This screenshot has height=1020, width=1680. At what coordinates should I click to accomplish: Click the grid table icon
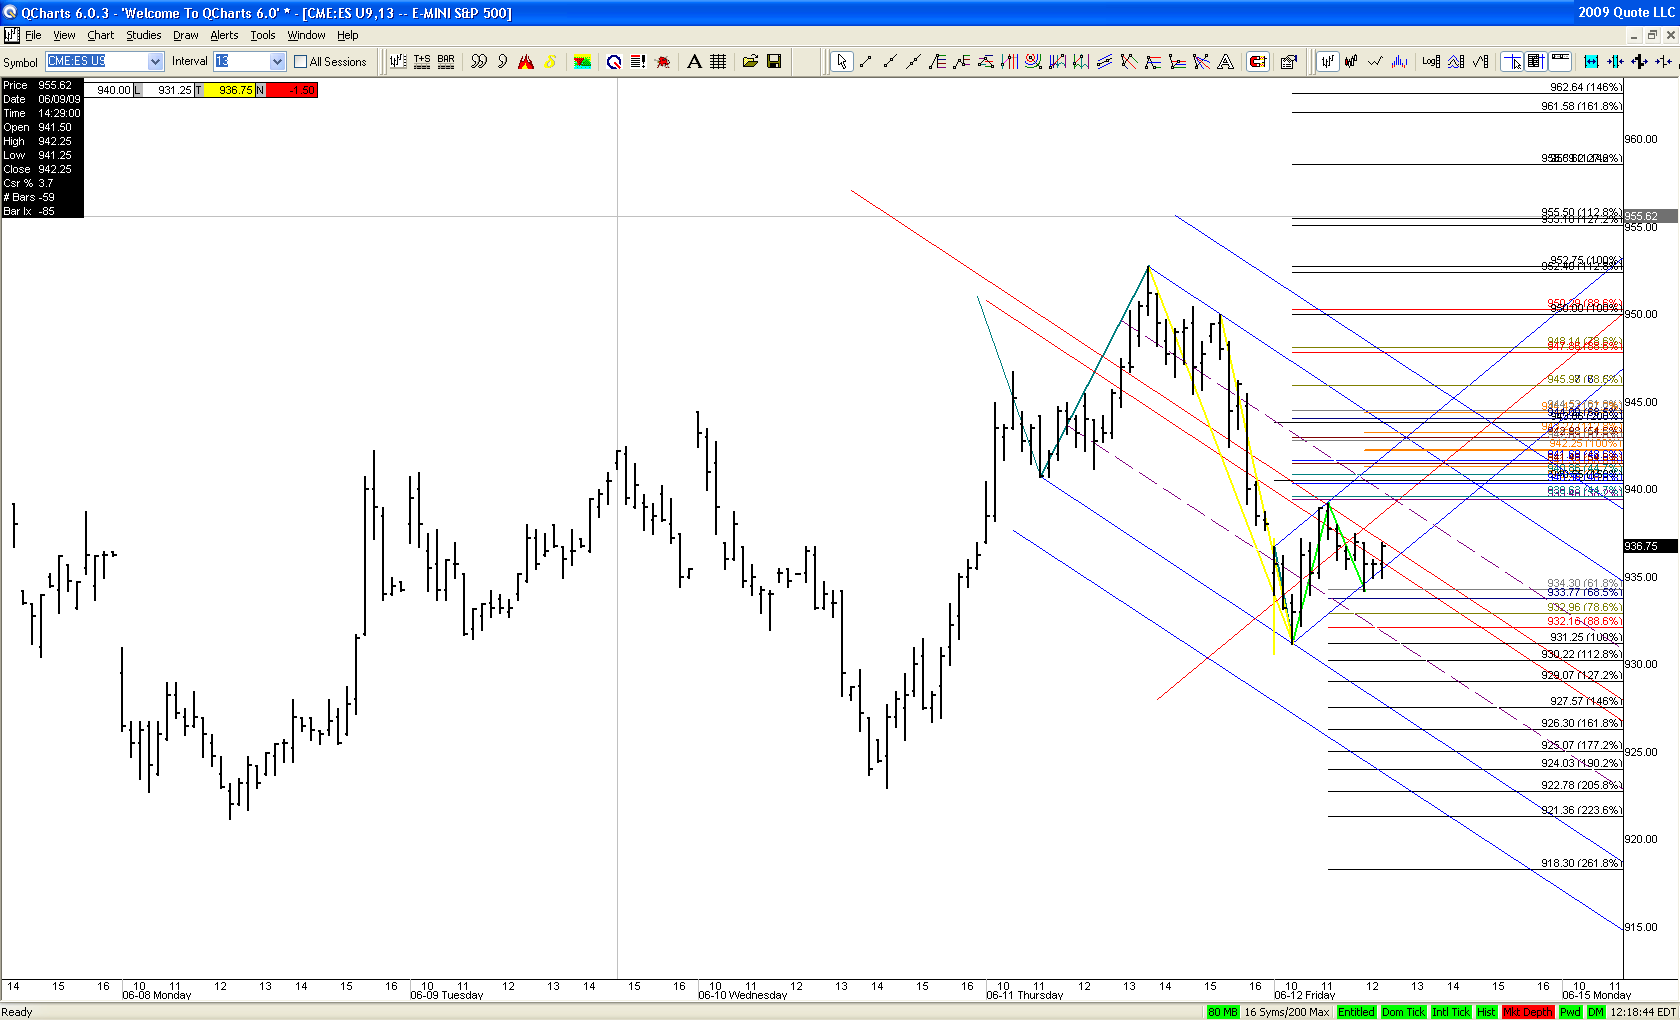718,61
